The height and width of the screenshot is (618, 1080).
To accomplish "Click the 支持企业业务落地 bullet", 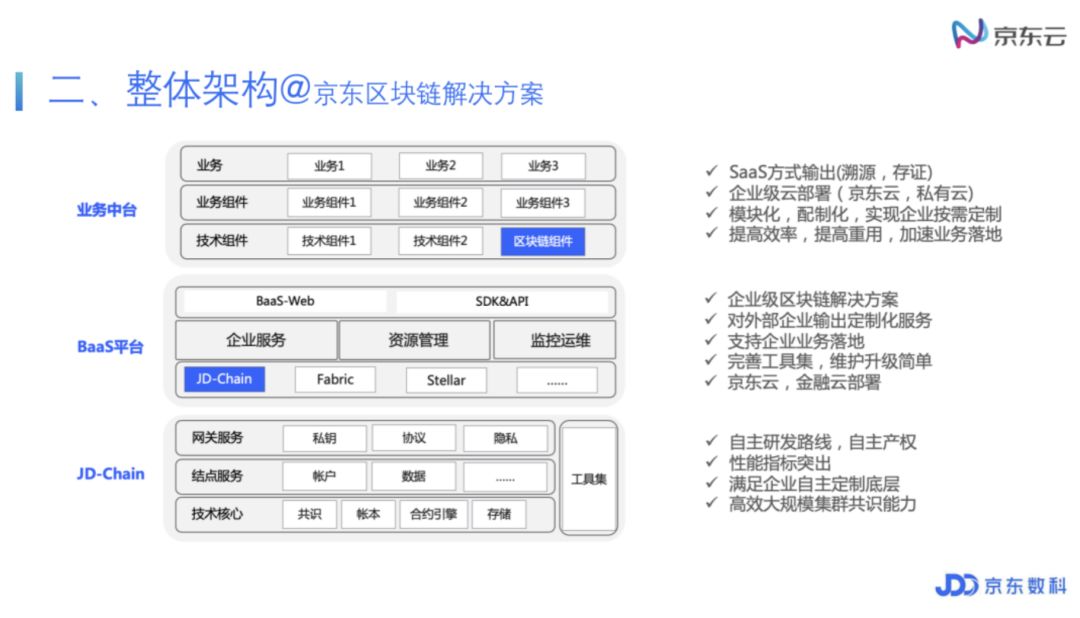I will tap(796, 341).
